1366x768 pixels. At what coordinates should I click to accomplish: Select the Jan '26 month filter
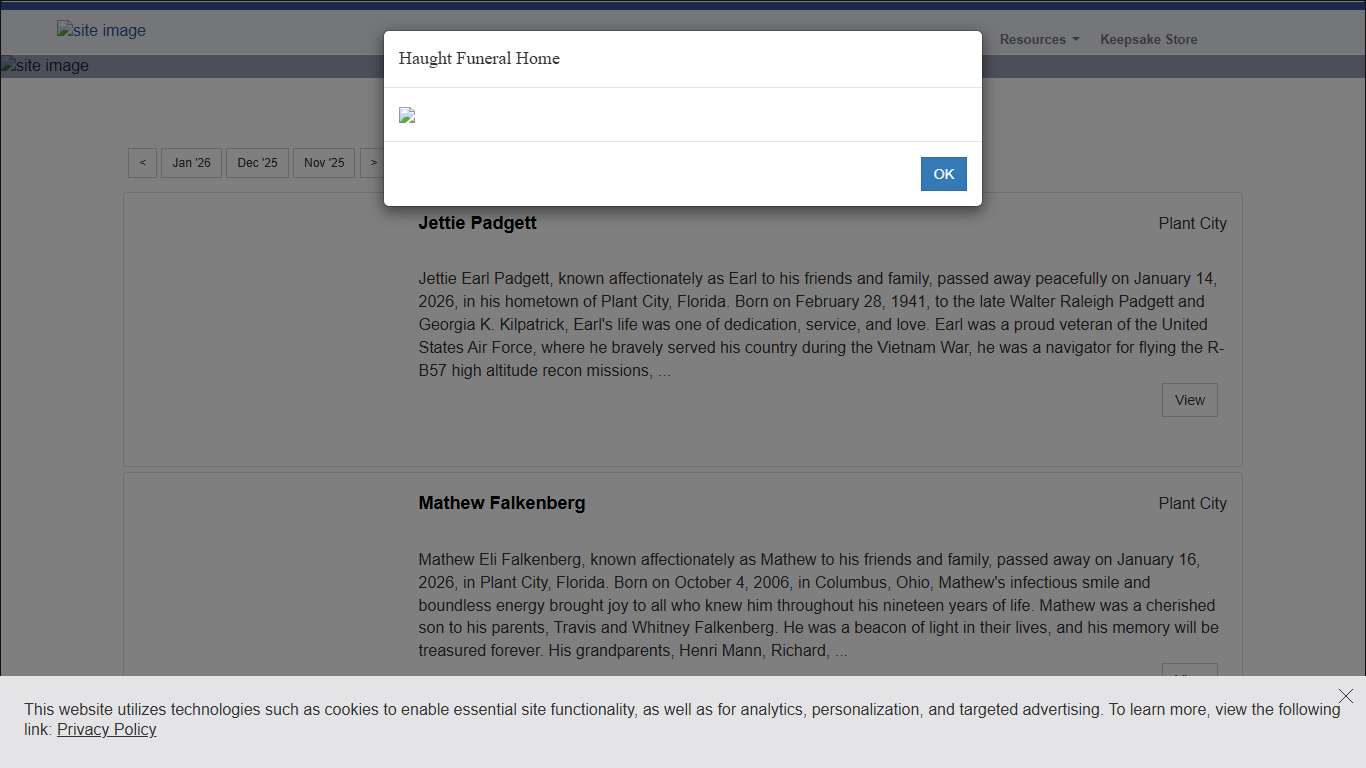[x=191, y=163]
